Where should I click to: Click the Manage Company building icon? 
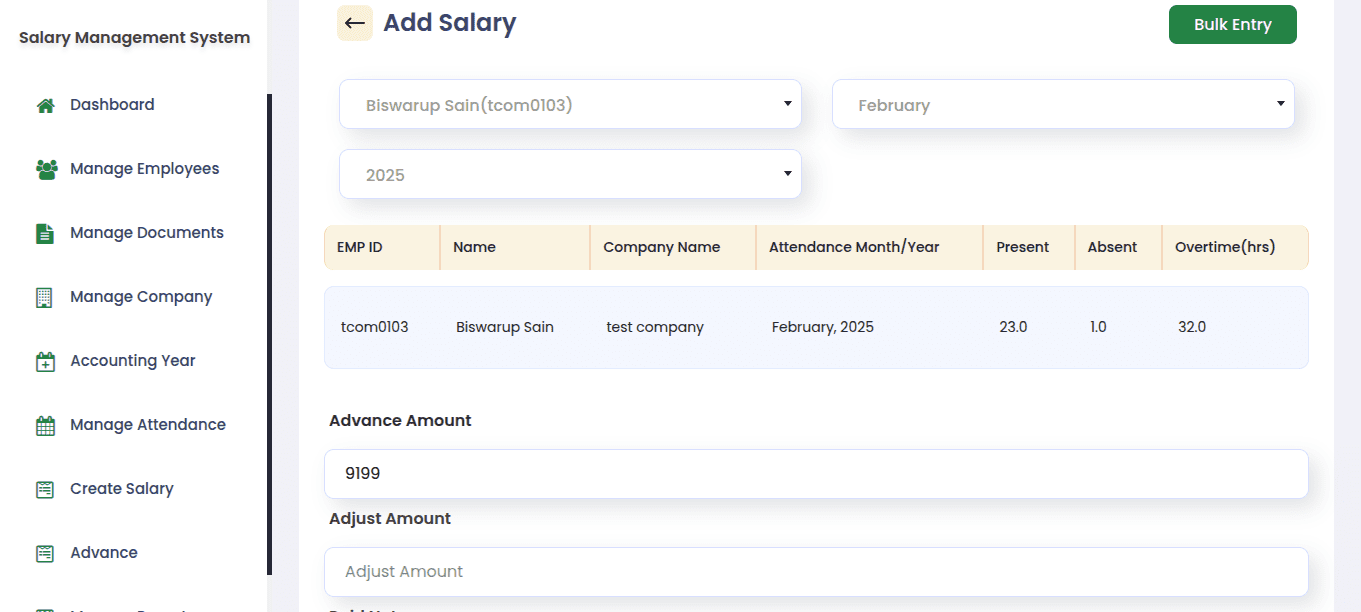click(44, 297)
